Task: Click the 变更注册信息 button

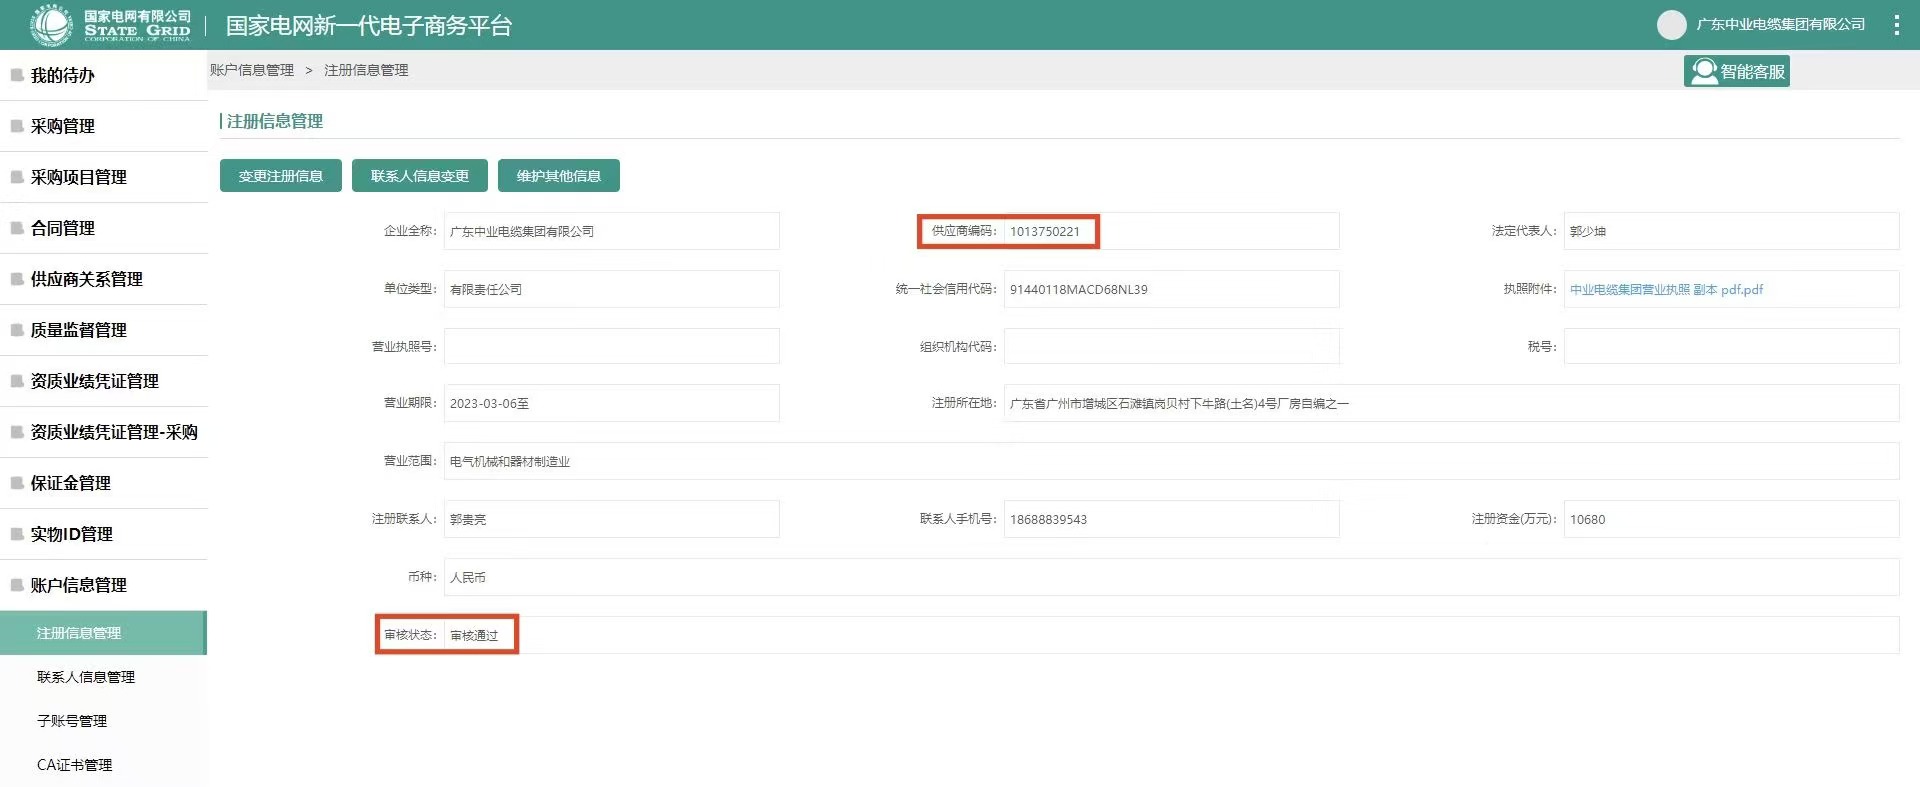Action: coord(281,176)
